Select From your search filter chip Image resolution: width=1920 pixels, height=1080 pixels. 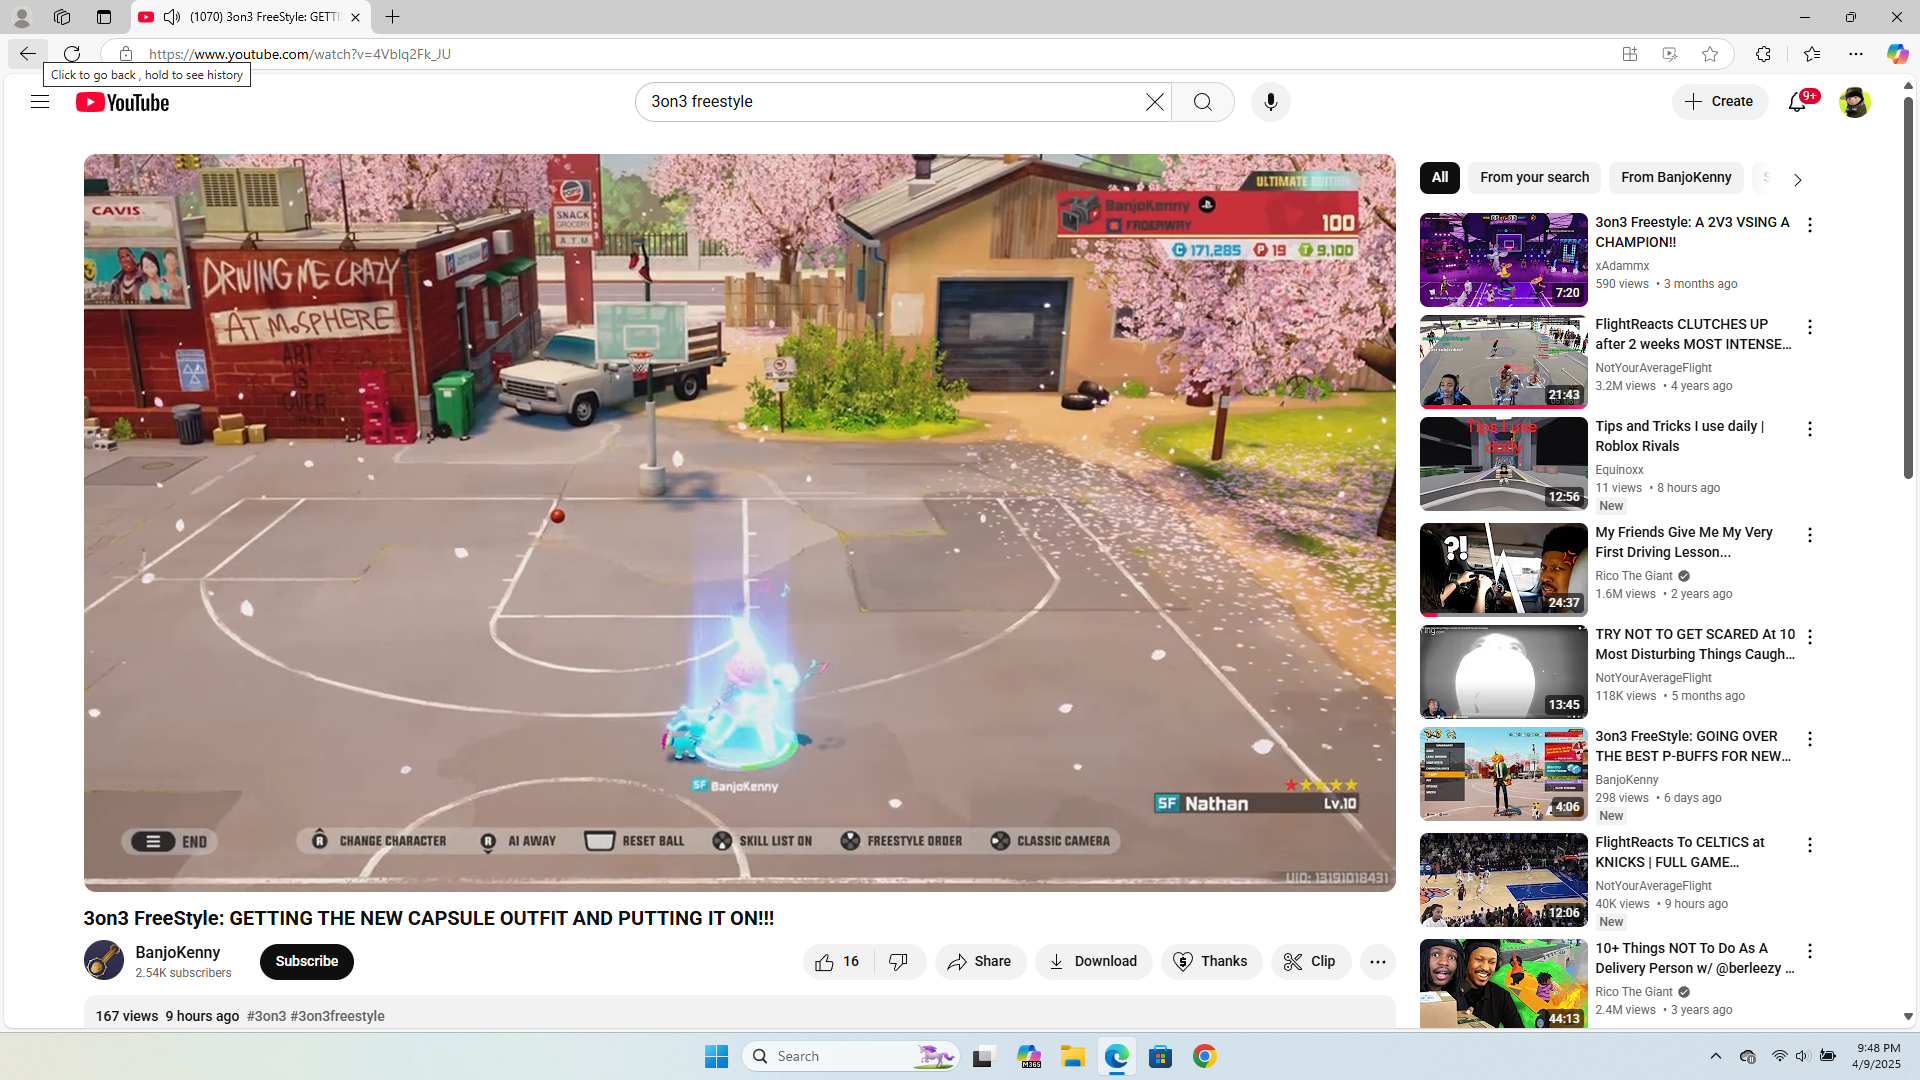pyautogui.click(x=1534, y=178)
